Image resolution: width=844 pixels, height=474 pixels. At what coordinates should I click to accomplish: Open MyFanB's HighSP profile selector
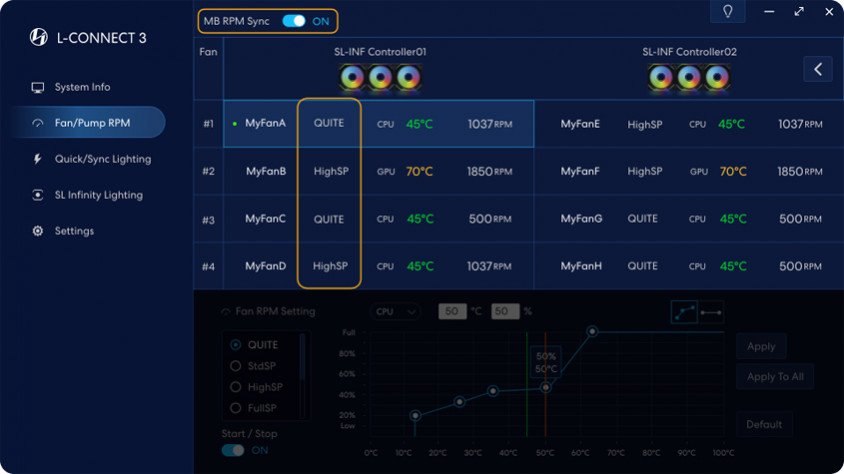330,171
